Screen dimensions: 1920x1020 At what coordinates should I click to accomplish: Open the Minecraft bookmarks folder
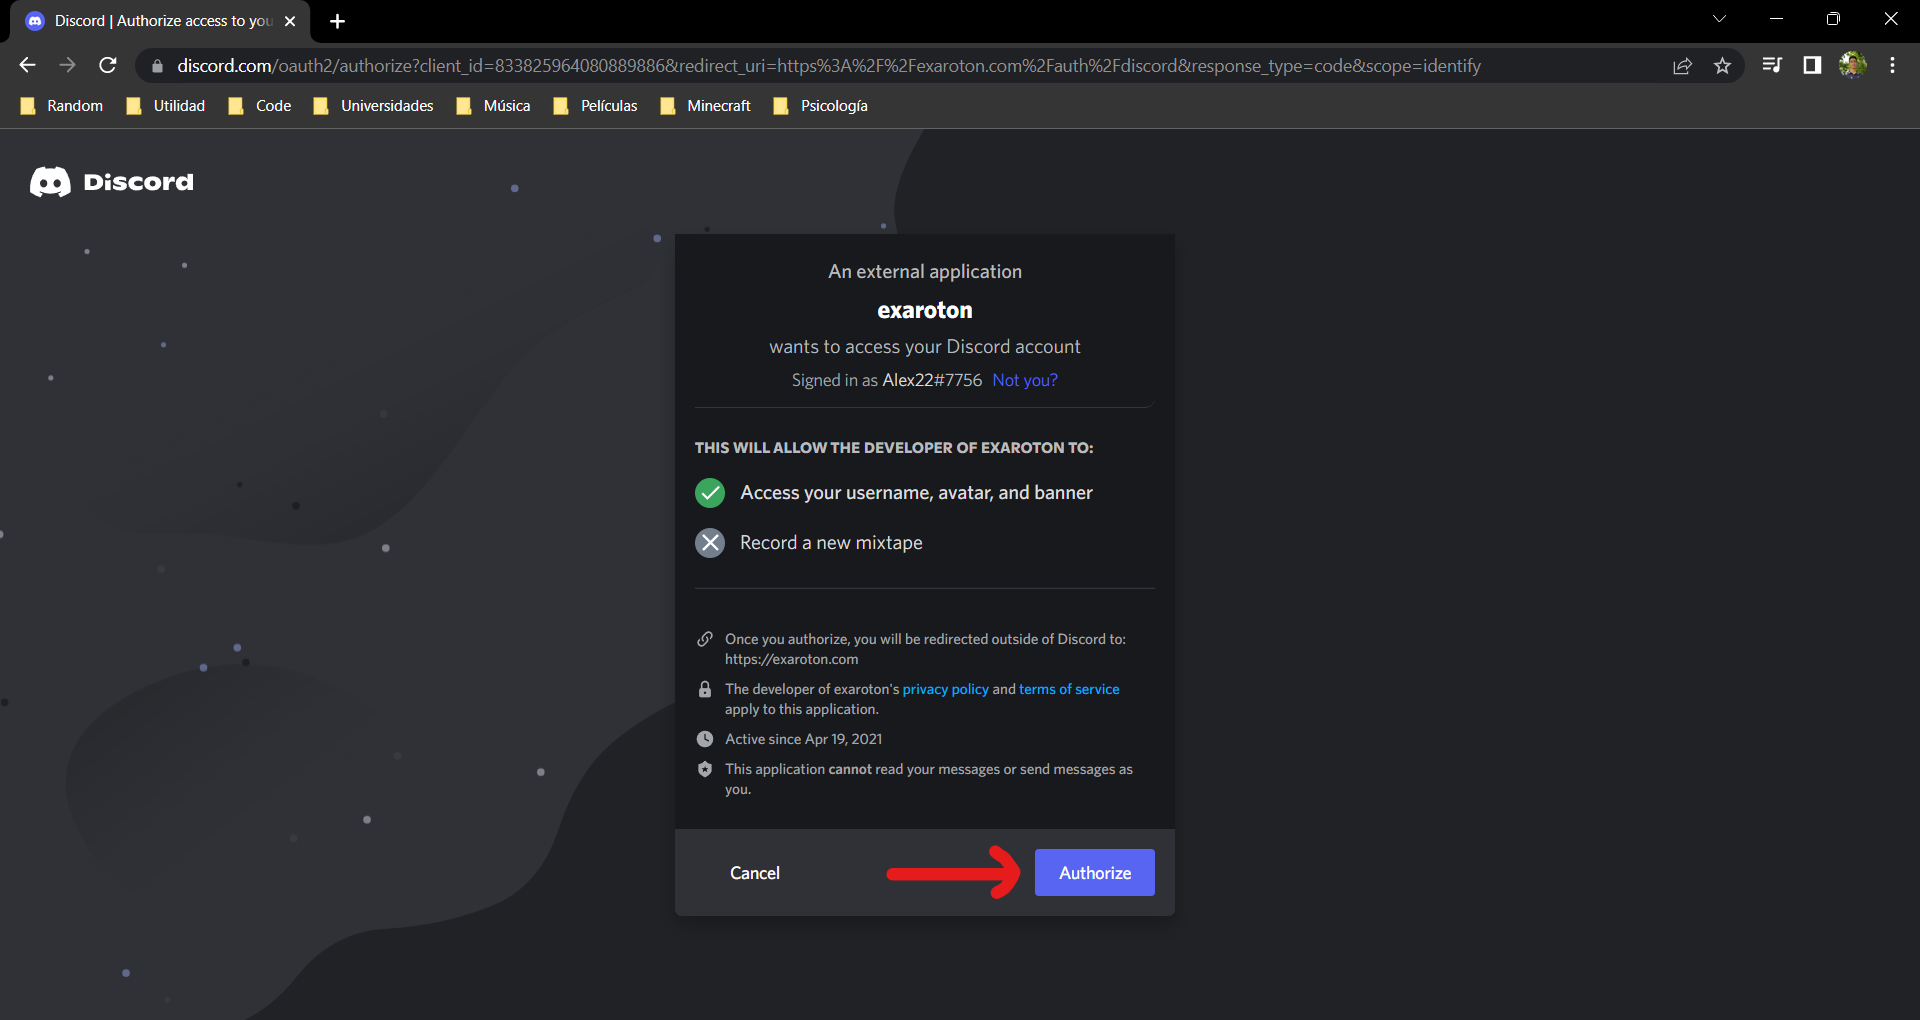[x=706, y=106]
